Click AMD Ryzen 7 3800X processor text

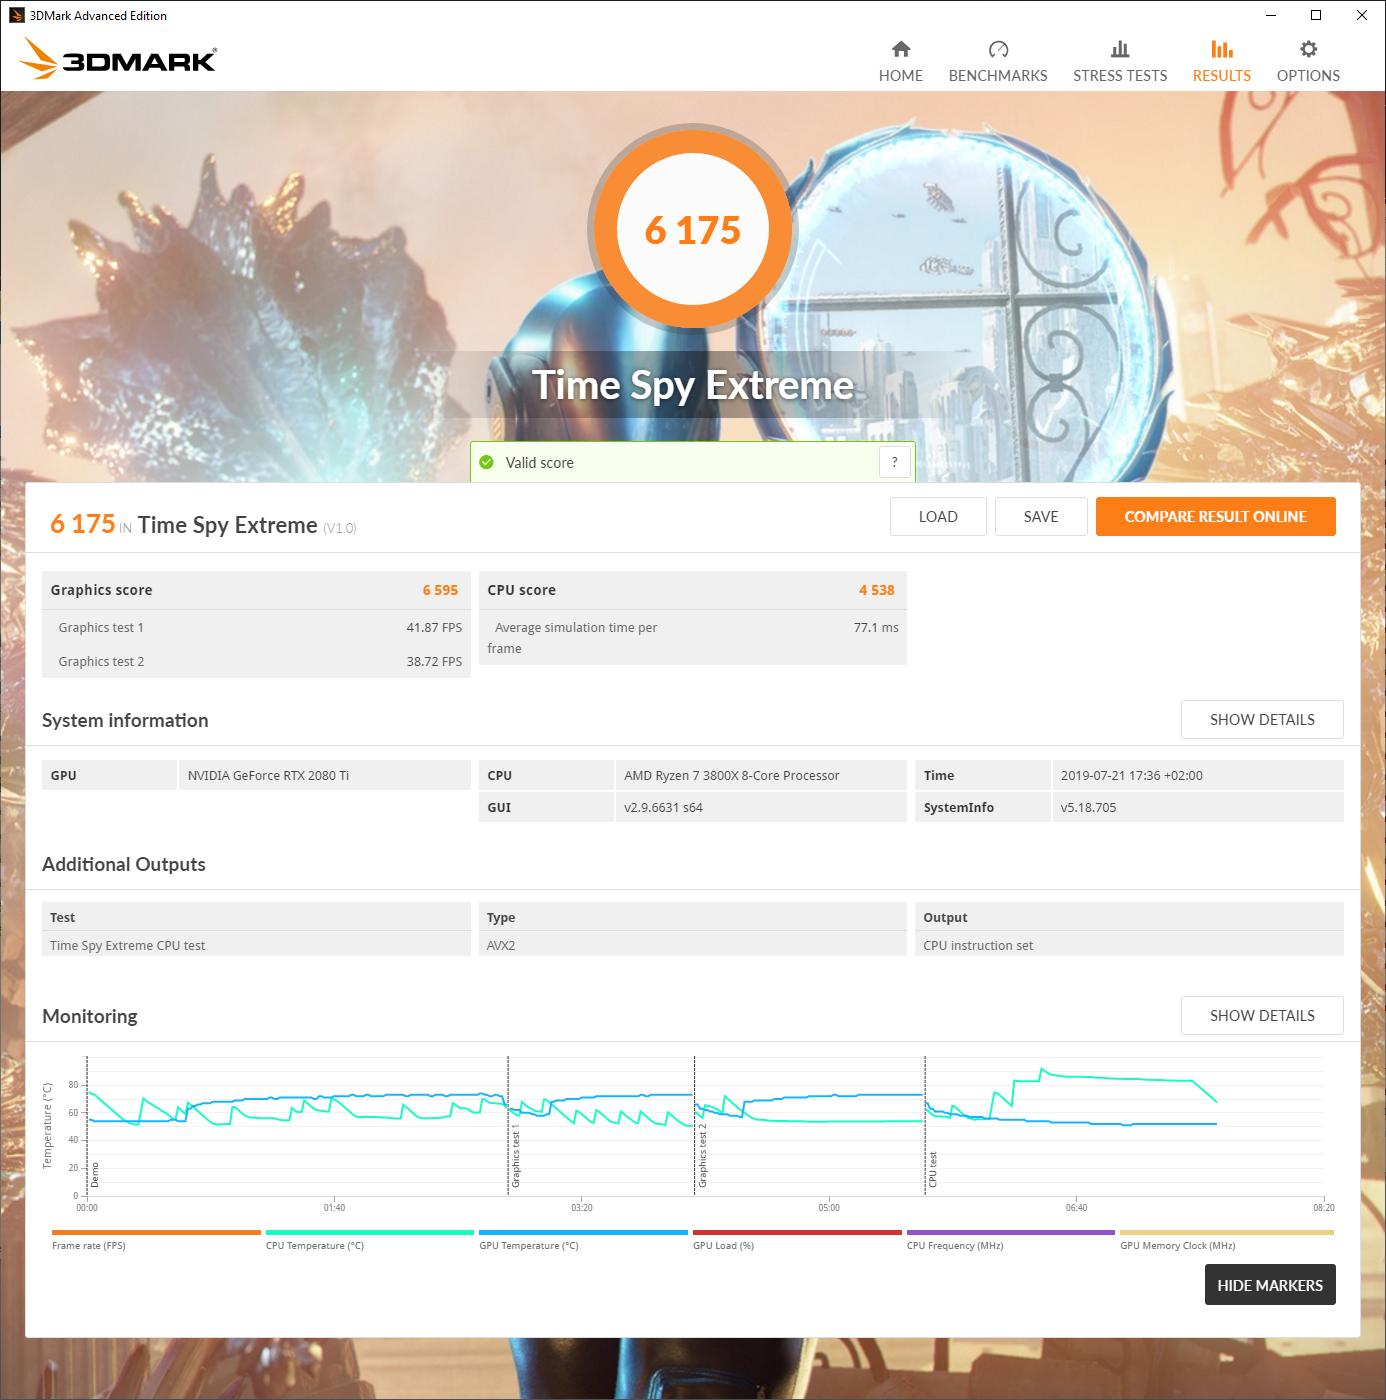732,776
